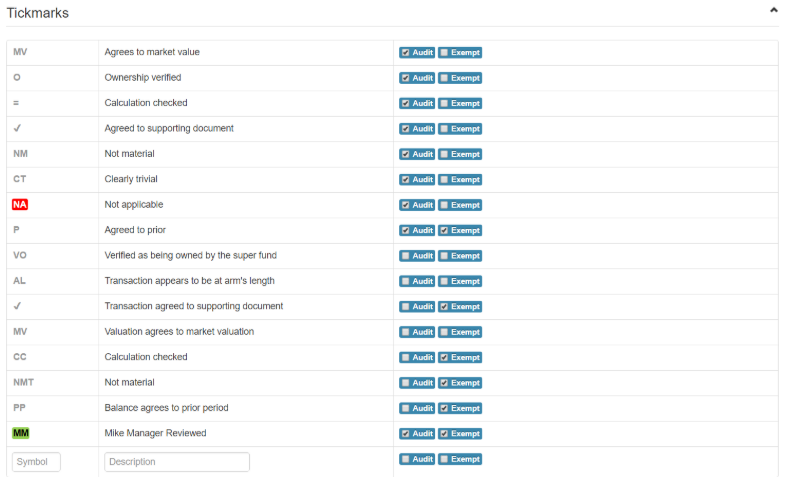Click the new tickmark Description field
The height and width of the screenshot is (488, 788).
[176, 462]
